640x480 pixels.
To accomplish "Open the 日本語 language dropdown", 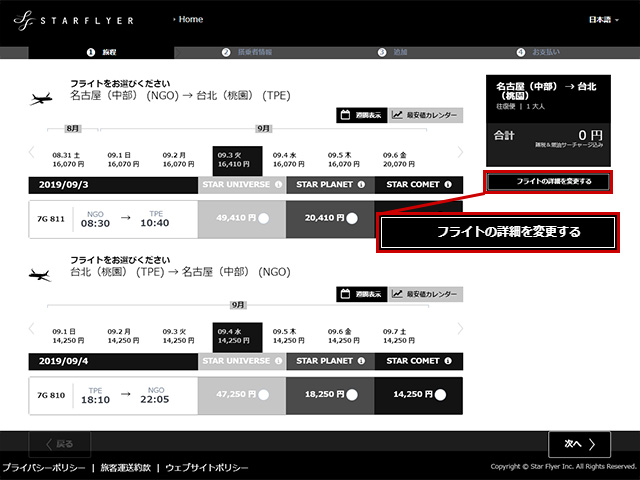I will pyautogui.click(x=603, y=19).
